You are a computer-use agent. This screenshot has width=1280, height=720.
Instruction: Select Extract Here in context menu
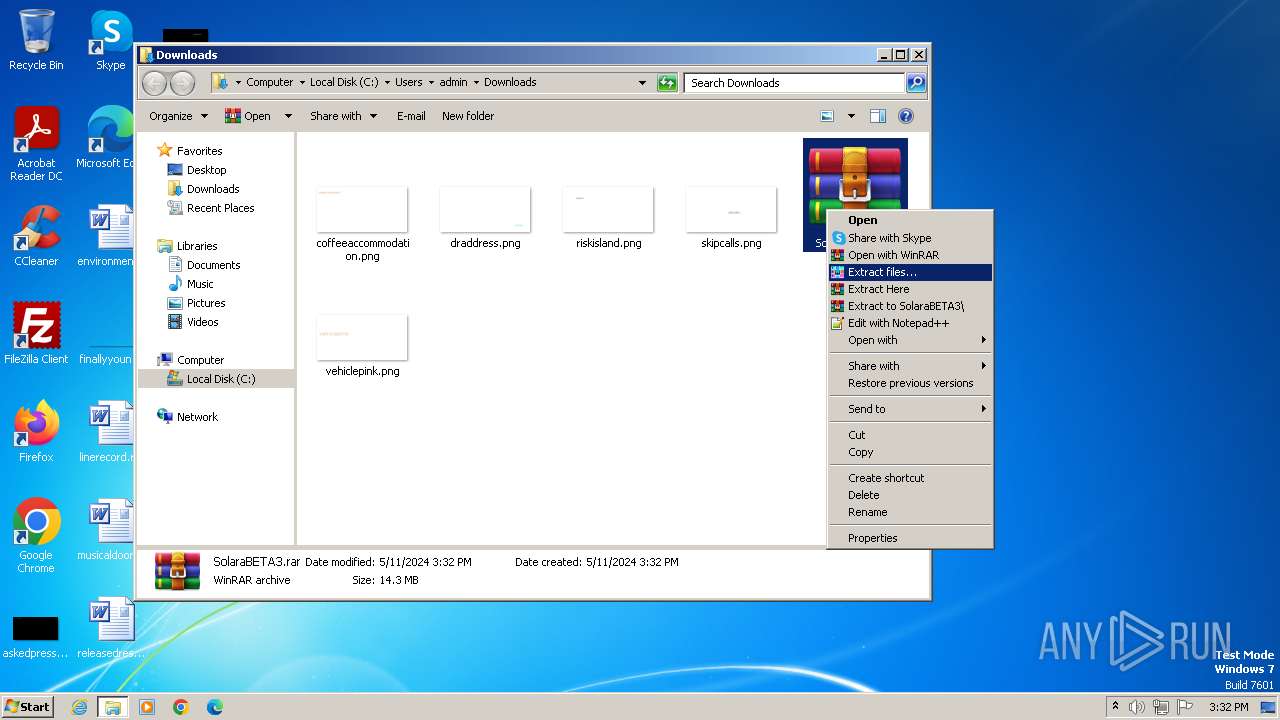pyautogui.click(x=910, y=289)
